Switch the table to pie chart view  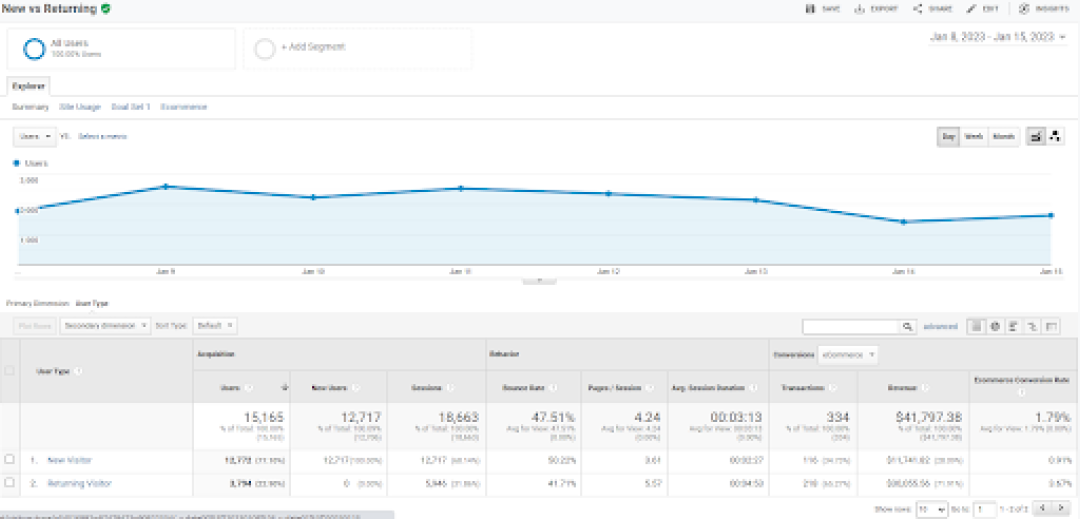(996, 326)
